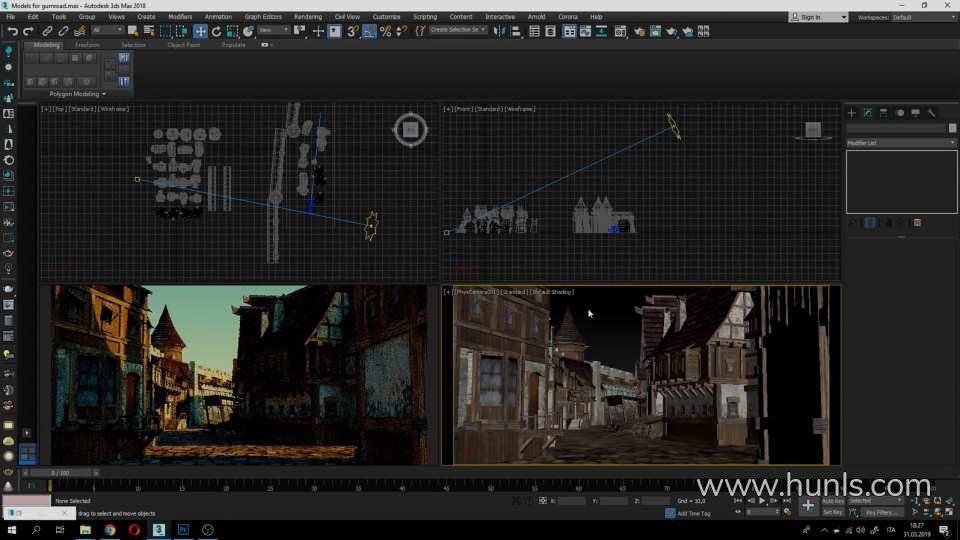Open the Modifiers menu
This screenshot has height=540, width=960.
point(180,17)
